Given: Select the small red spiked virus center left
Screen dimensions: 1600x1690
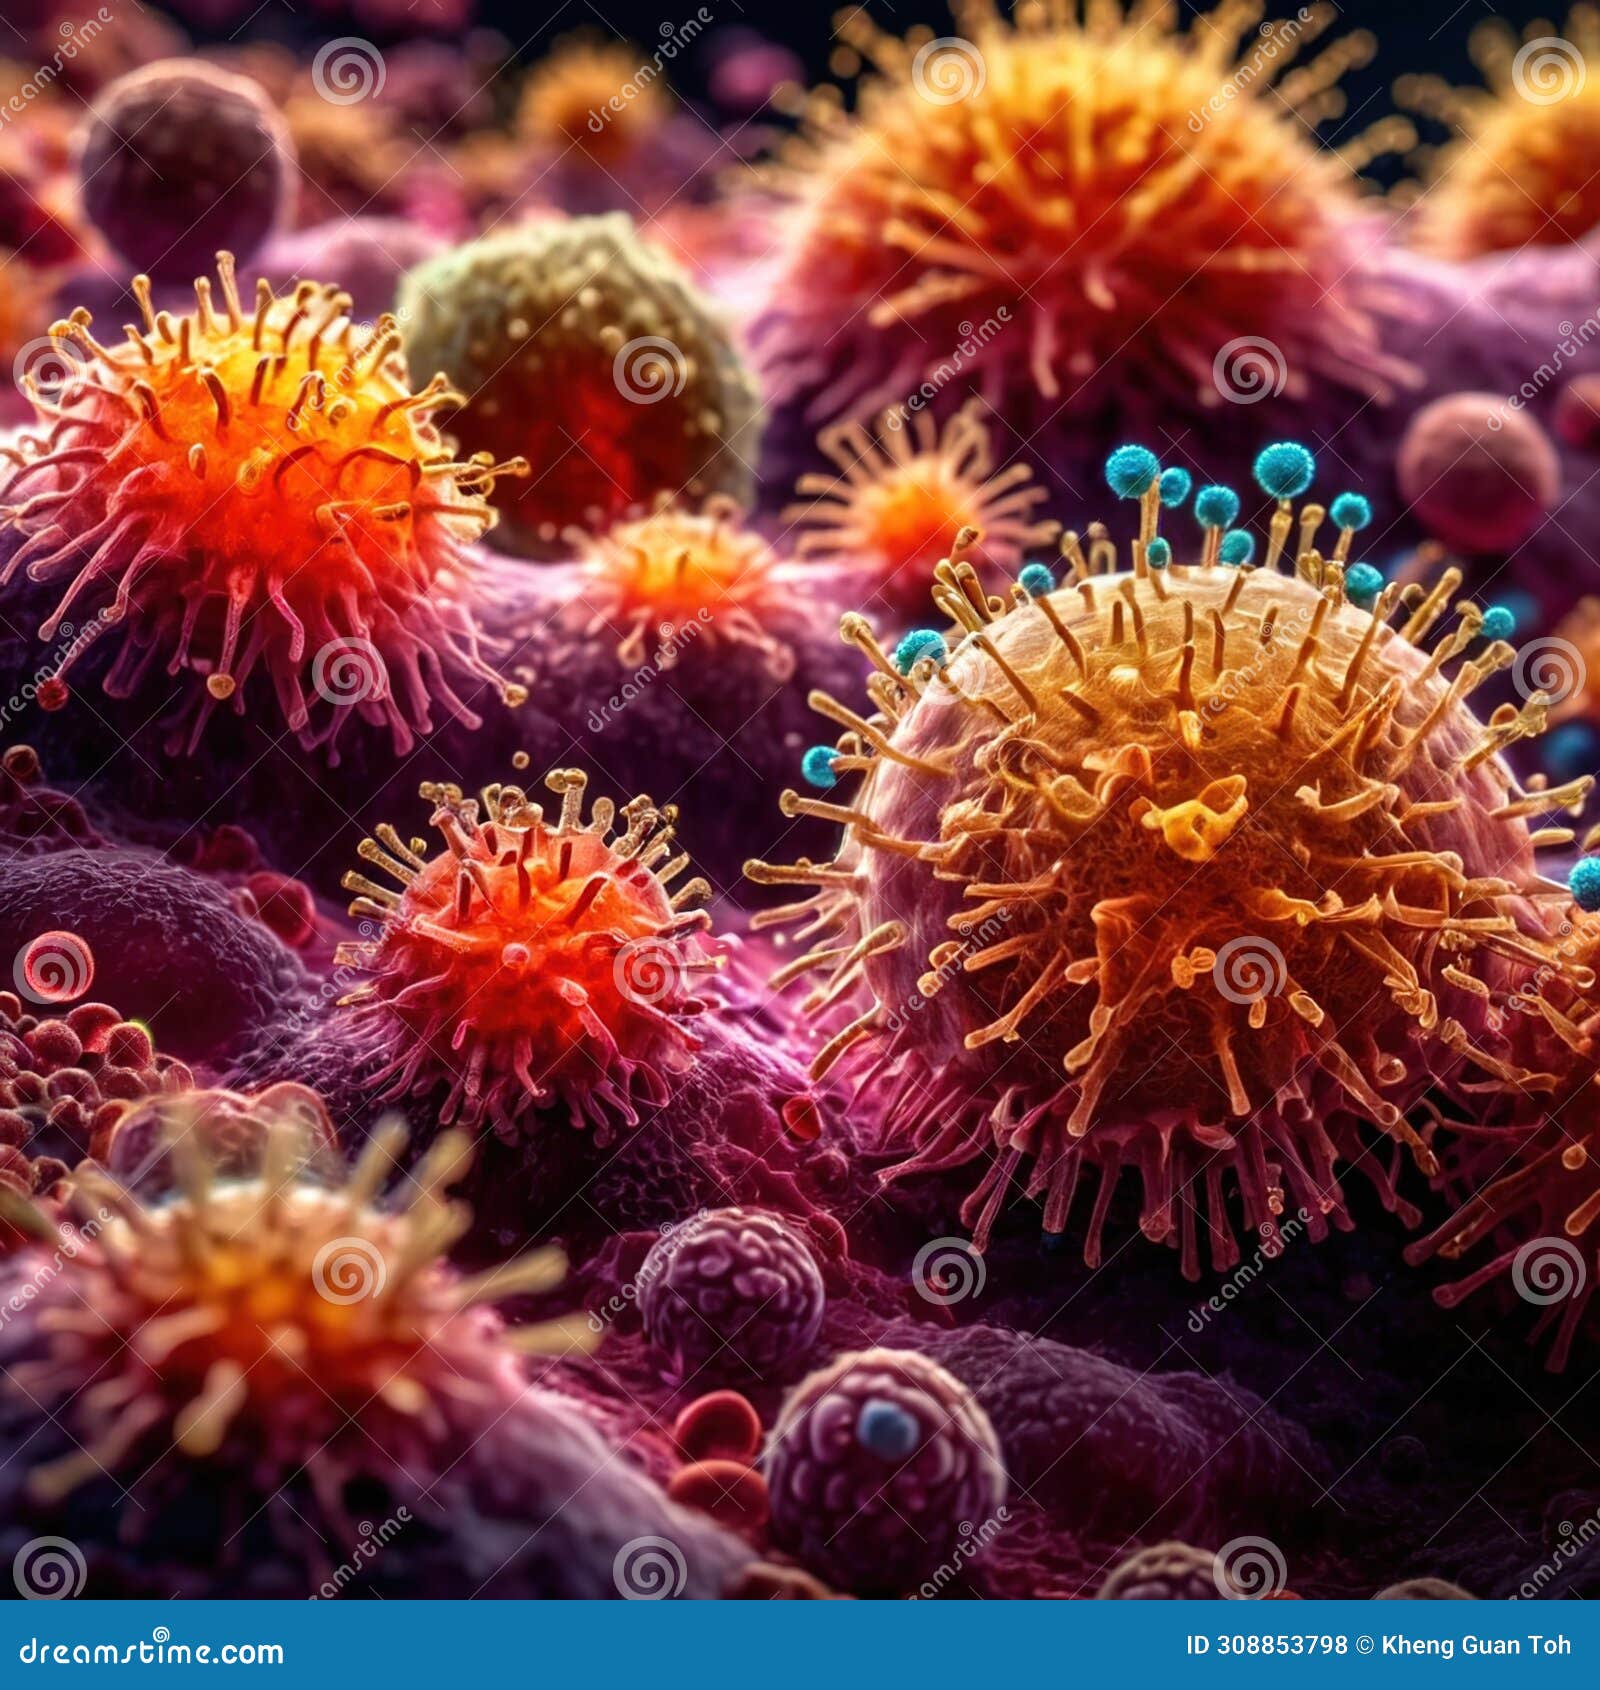Looking at the screenshot, I should pyautogui.click(x=520, y=950).
